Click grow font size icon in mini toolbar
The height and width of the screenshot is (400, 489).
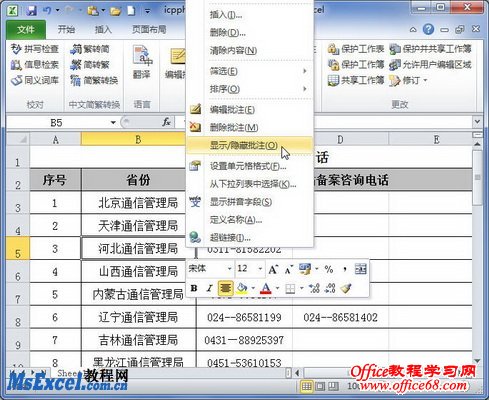coord(273,269)
